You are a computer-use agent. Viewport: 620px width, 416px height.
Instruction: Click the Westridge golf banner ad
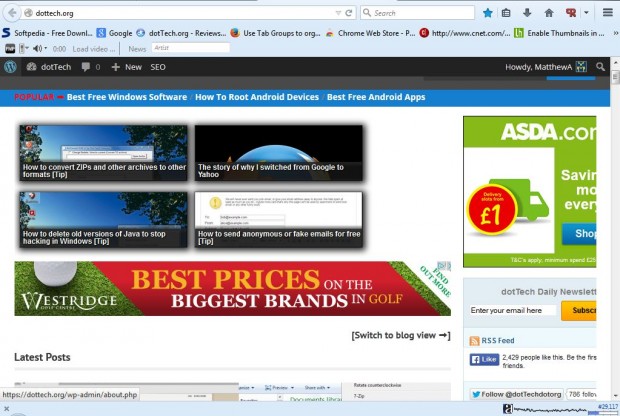point(232,289)
